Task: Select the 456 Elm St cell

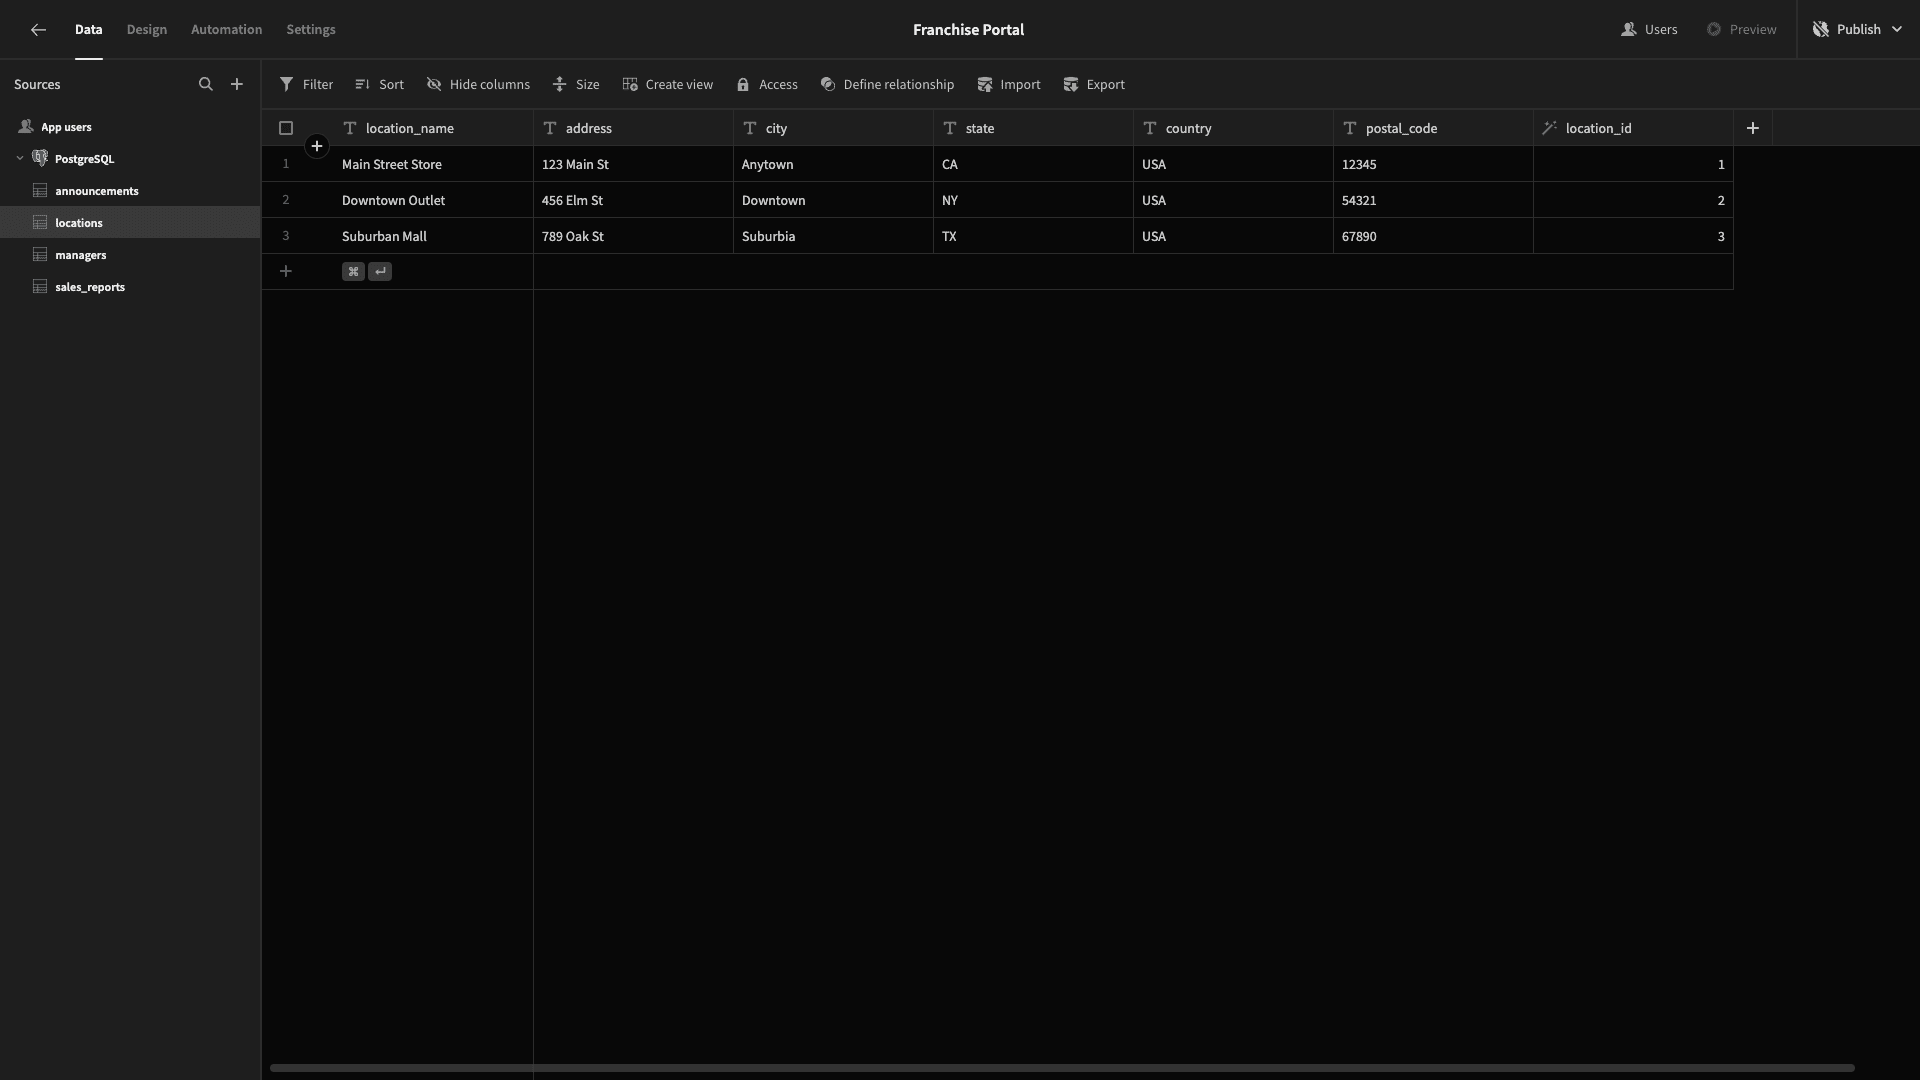Action: (x=633, y=200)
